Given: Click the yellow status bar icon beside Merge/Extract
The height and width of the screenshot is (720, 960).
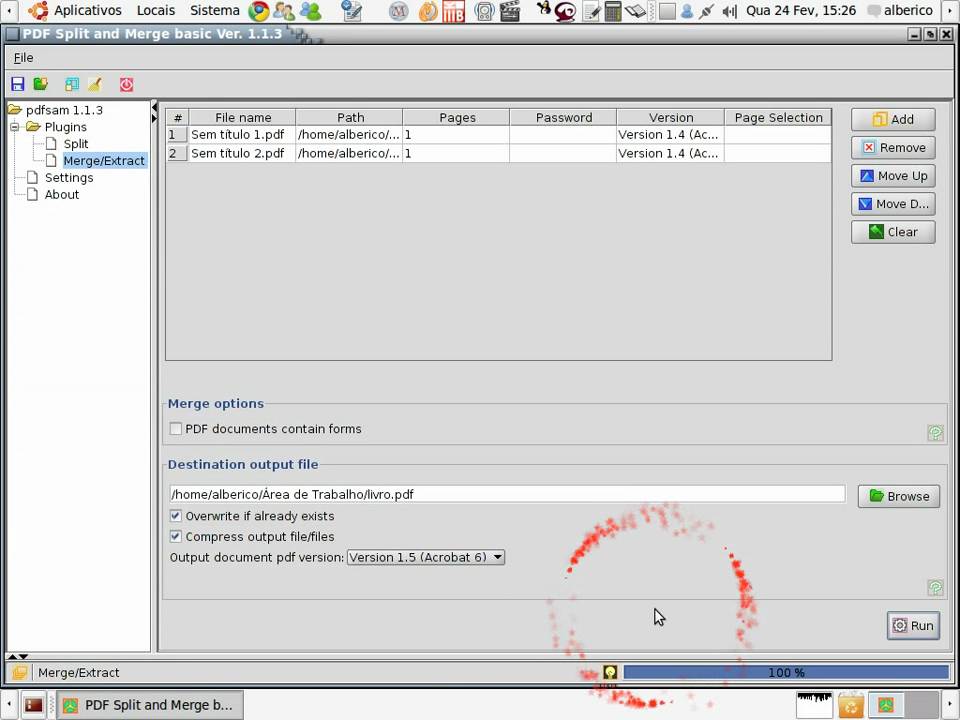Looking at the screenshot, I should pos(20,672).
